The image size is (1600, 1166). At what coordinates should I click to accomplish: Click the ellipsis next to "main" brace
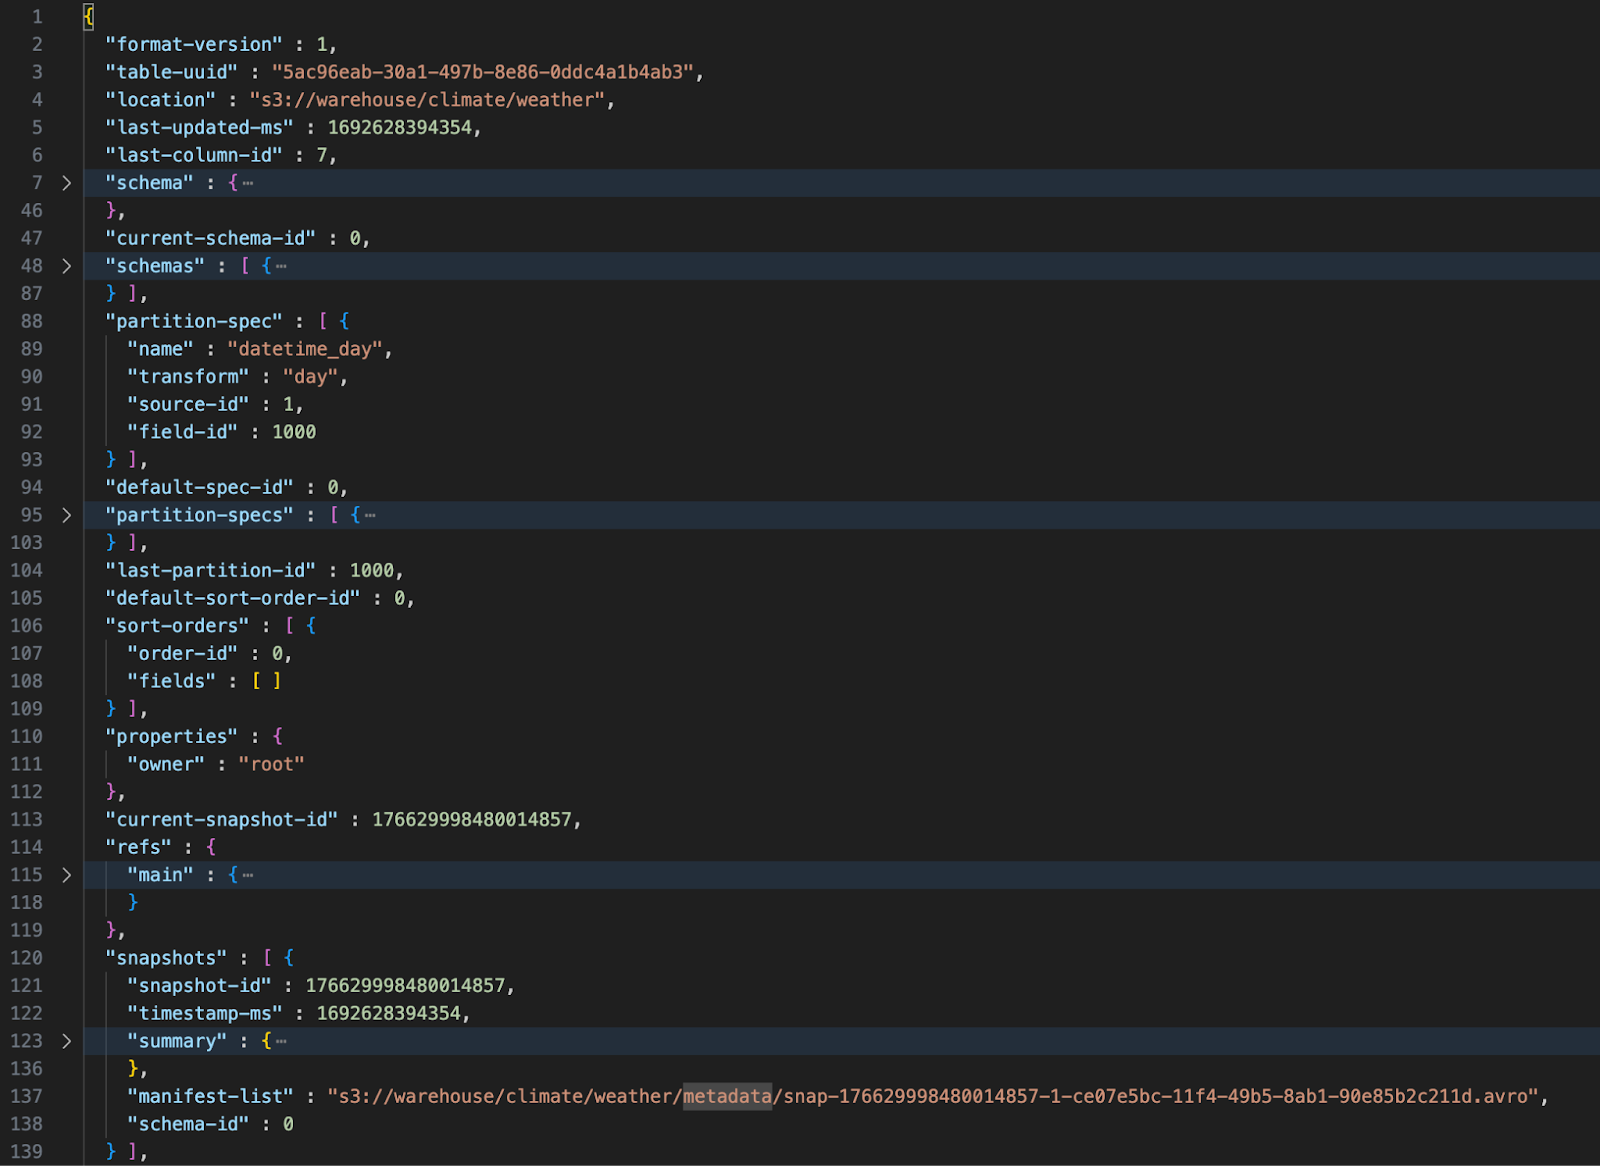pos(248,875)
